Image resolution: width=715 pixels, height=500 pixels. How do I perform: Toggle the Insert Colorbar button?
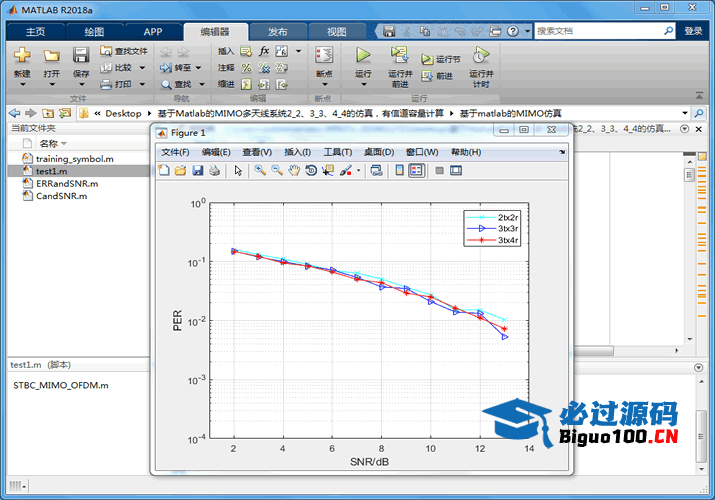[400, 171]
